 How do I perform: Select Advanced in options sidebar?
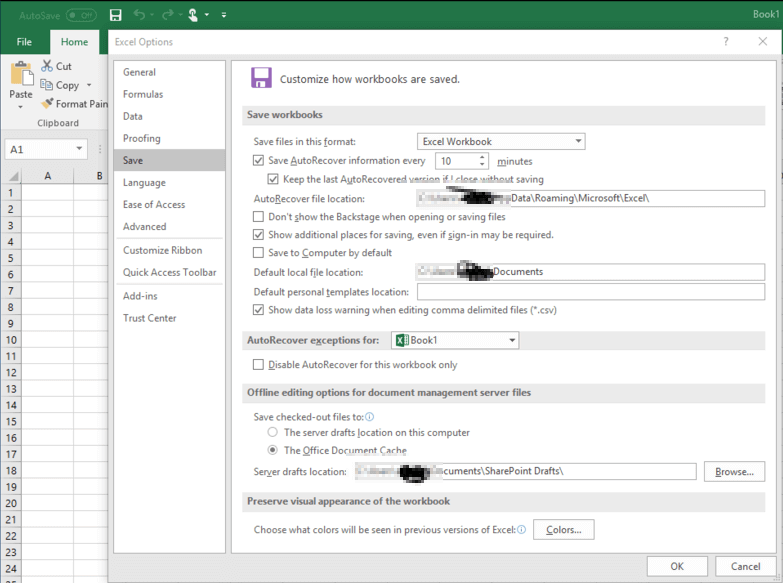point(145,227)
